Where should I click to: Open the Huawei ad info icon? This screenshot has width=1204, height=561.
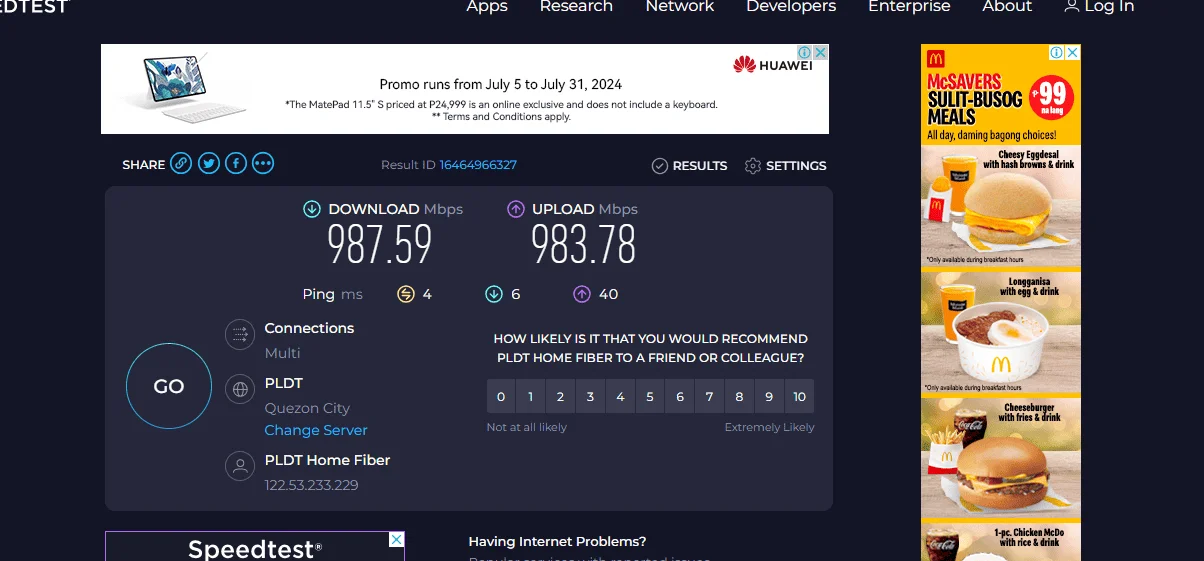coord(804,52)
